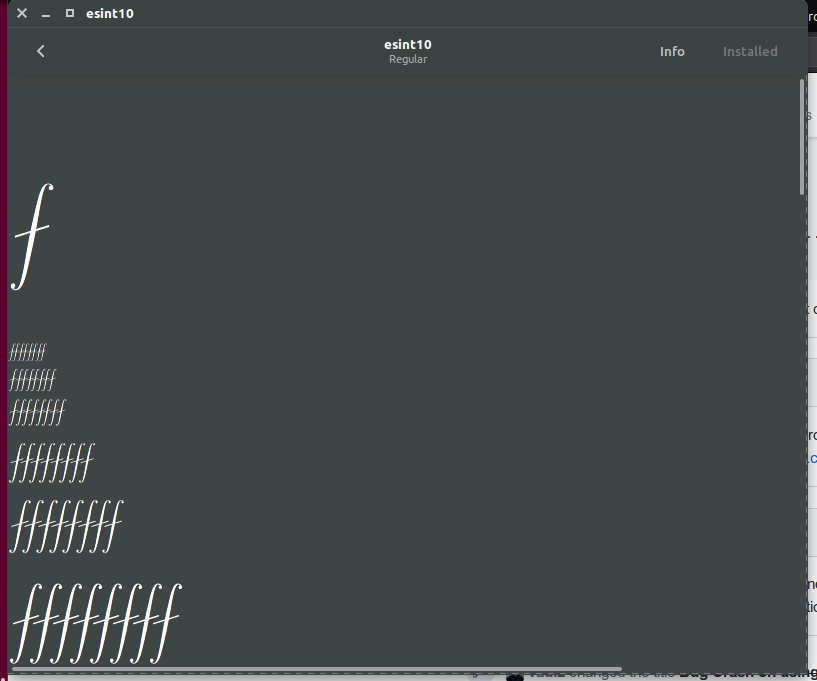Viewport: 817px width, 681px height.
Task: Maximize the esint10 window
Action: [70, 13]
